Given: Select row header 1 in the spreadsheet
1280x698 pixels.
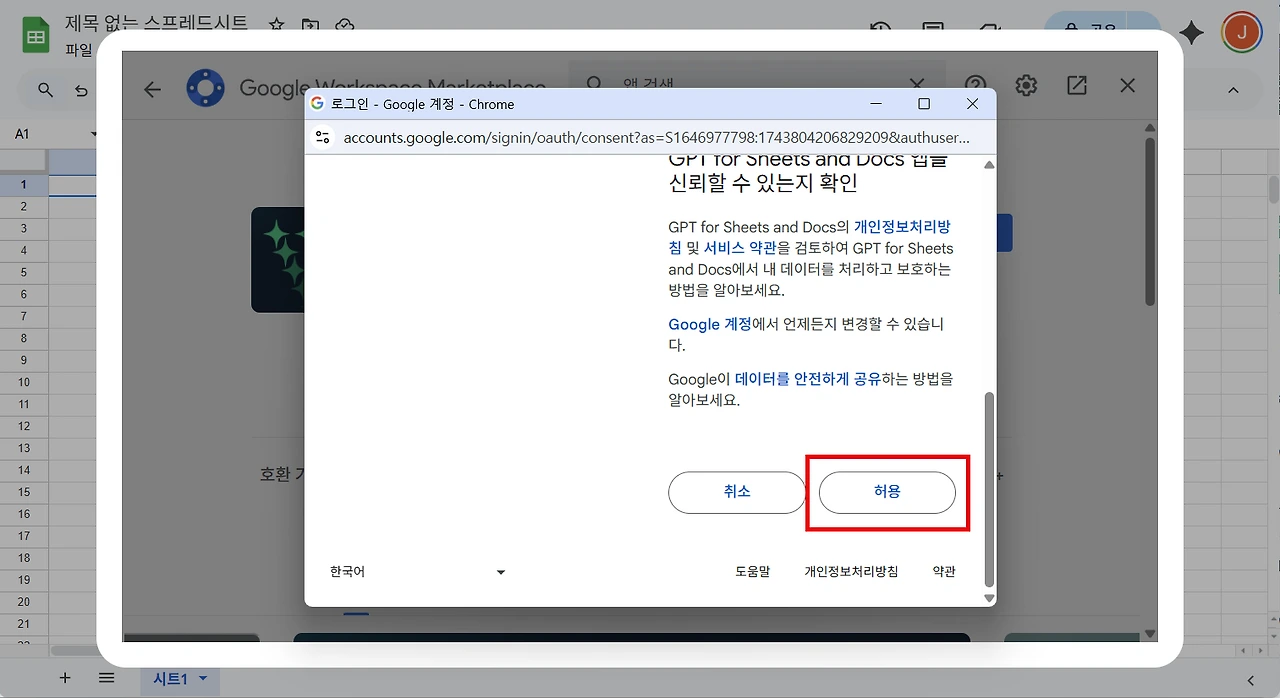Looking at the screenshot, I should (24, 184).
